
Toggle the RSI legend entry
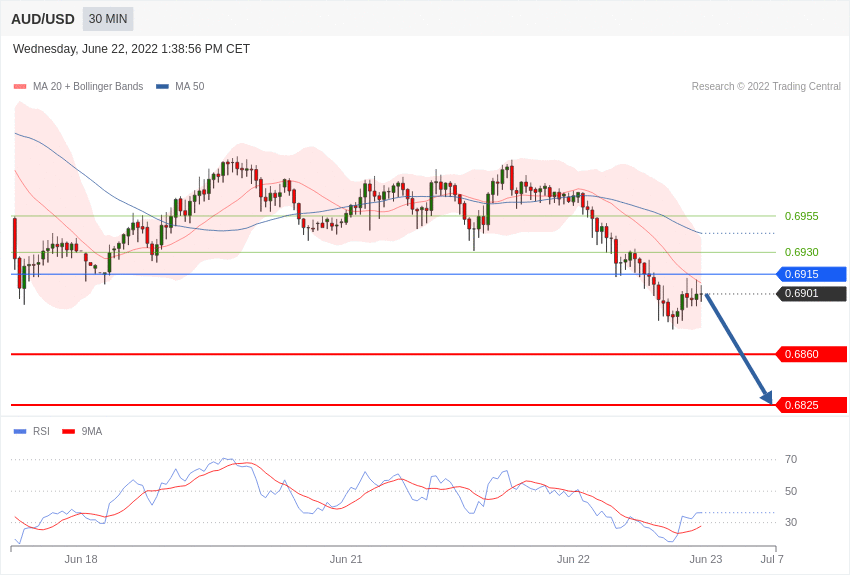[41, 432]
